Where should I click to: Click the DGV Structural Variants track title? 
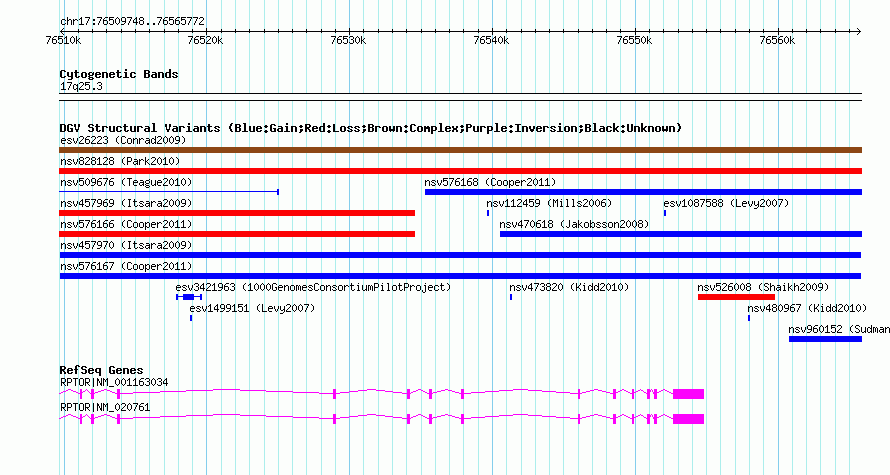(x=371, y=128)
